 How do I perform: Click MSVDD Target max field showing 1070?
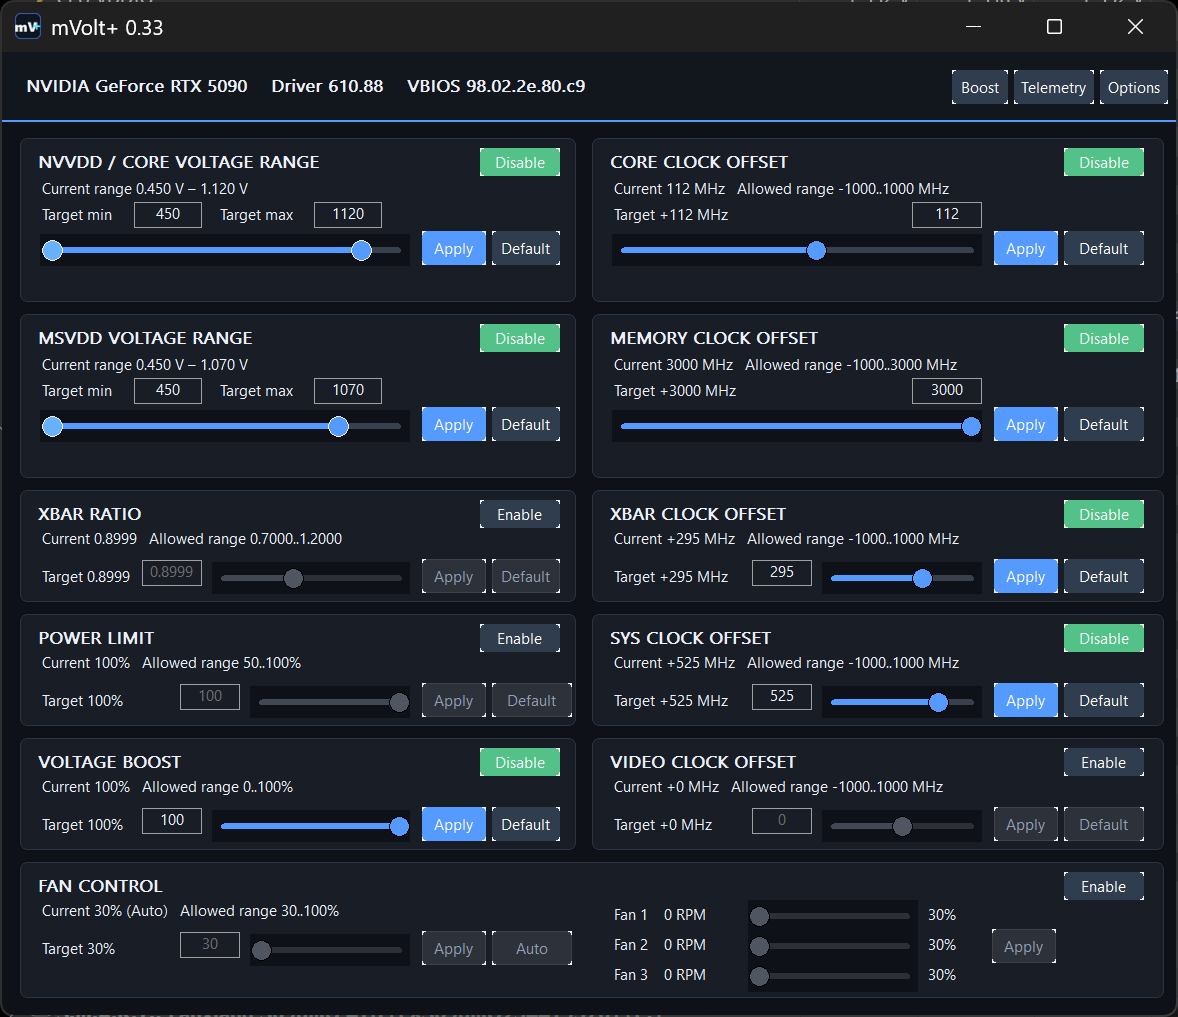pyautogui.click(x=348, y=391)
